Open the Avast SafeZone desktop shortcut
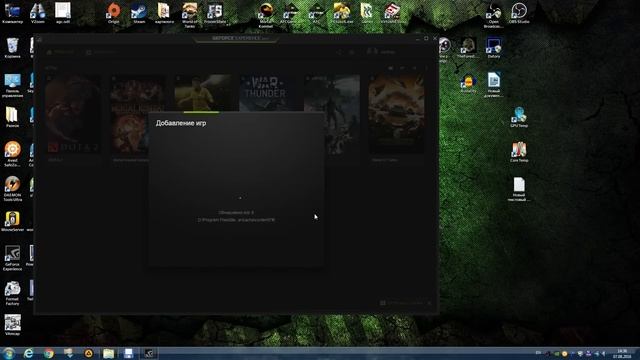 point(12,153)
